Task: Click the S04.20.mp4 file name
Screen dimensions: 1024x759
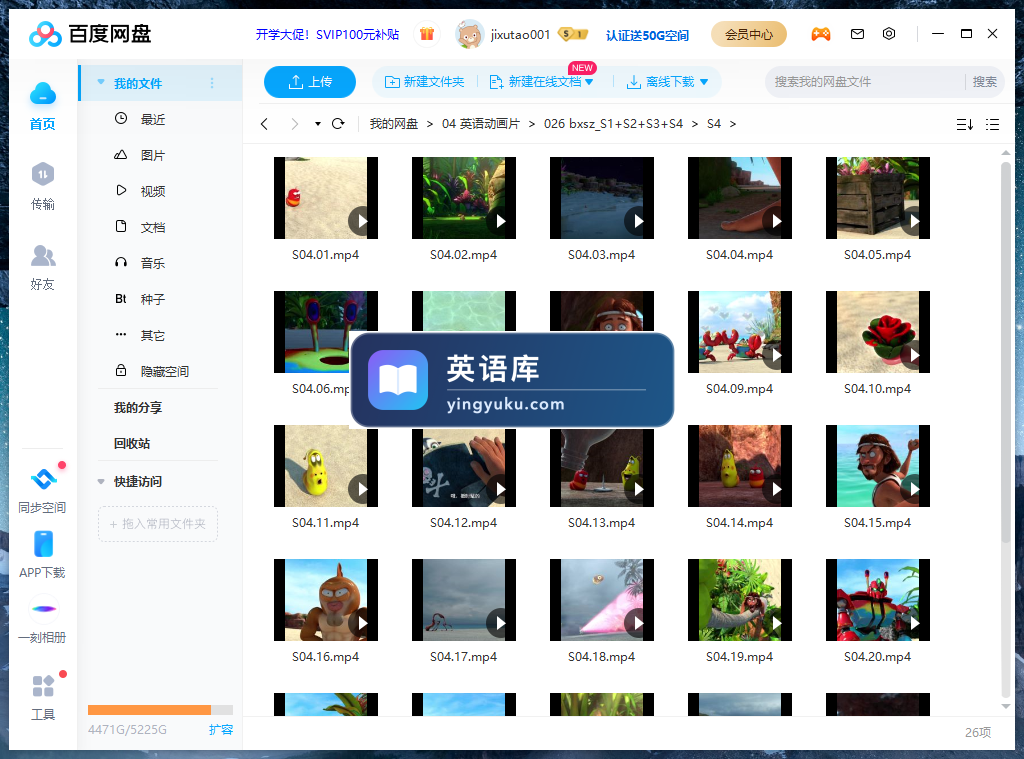Action: (878, 657)
